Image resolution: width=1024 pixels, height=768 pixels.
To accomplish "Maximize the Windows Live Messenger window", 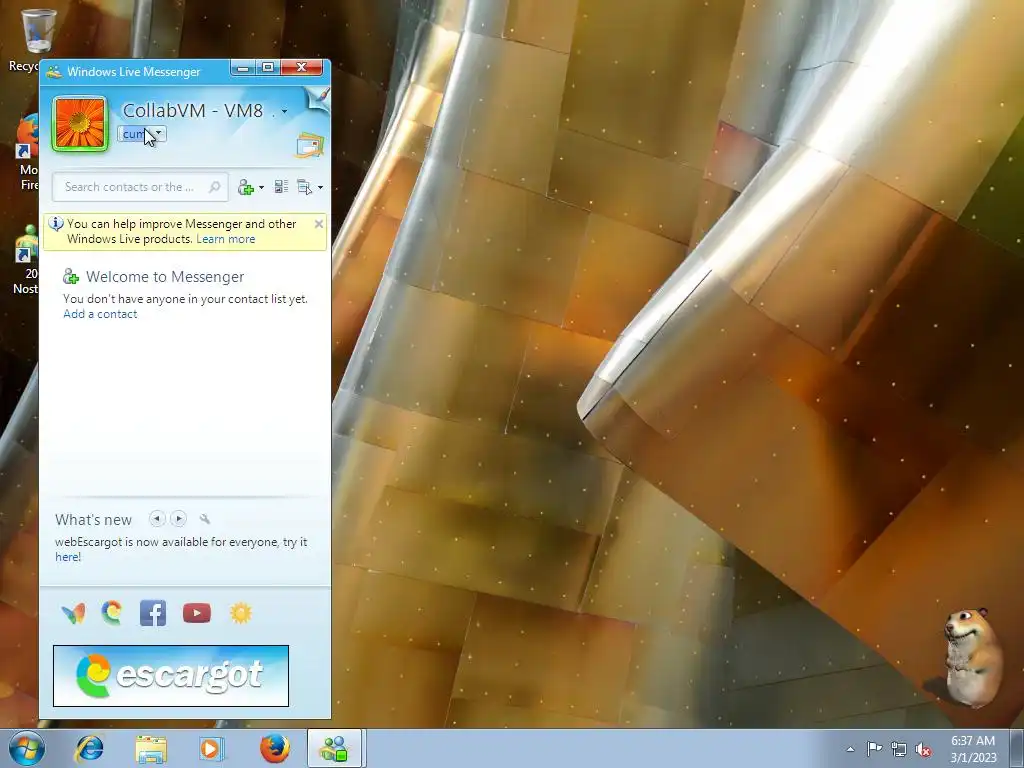I will (268, 67).
